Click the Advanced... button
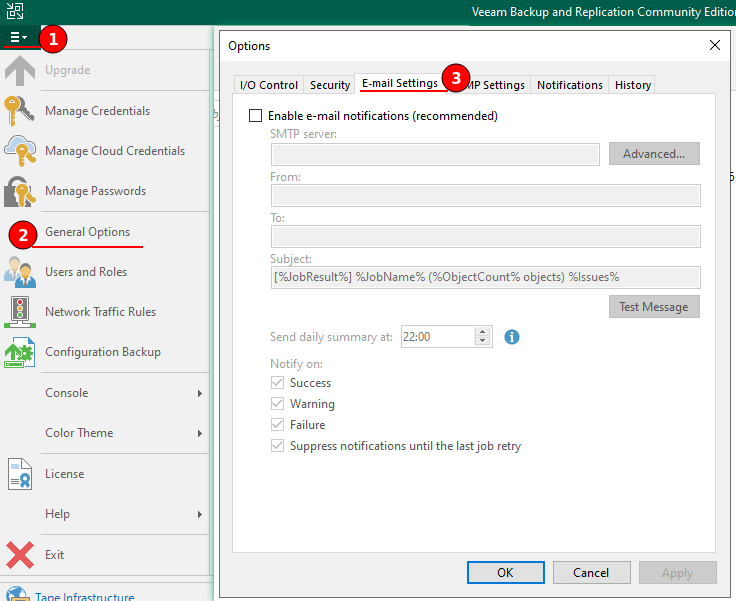The image size is (736, 601). tap(654, 154)
